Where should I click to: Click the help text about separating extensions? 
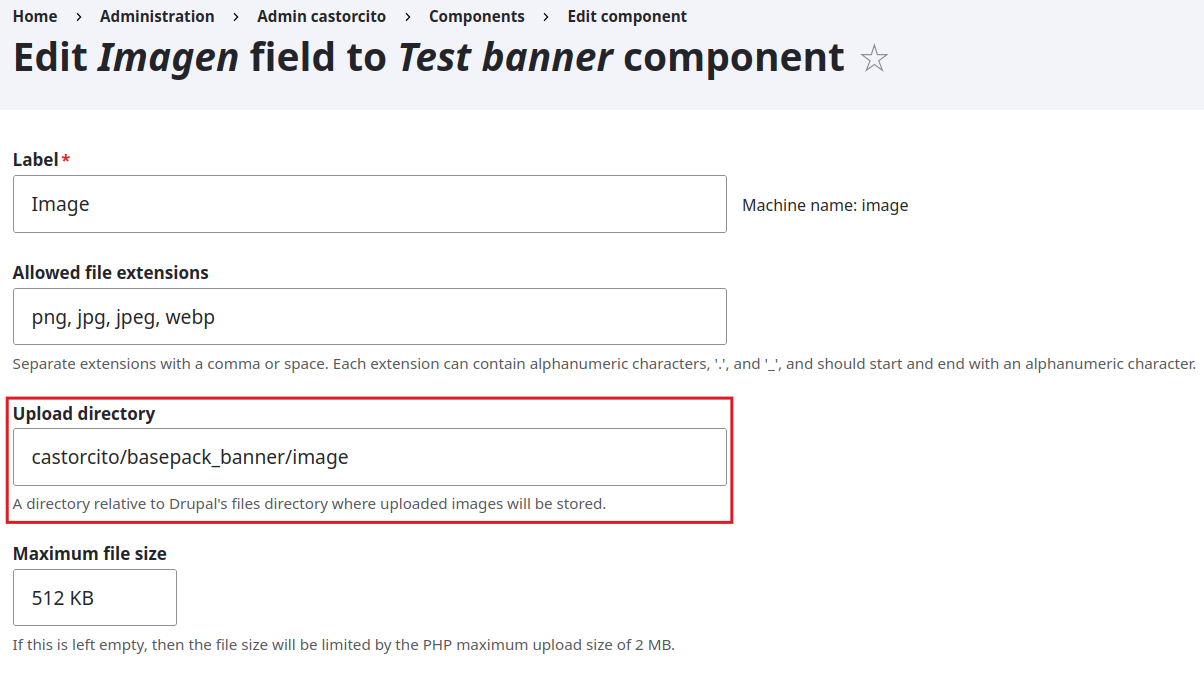(x=604, y=364)
